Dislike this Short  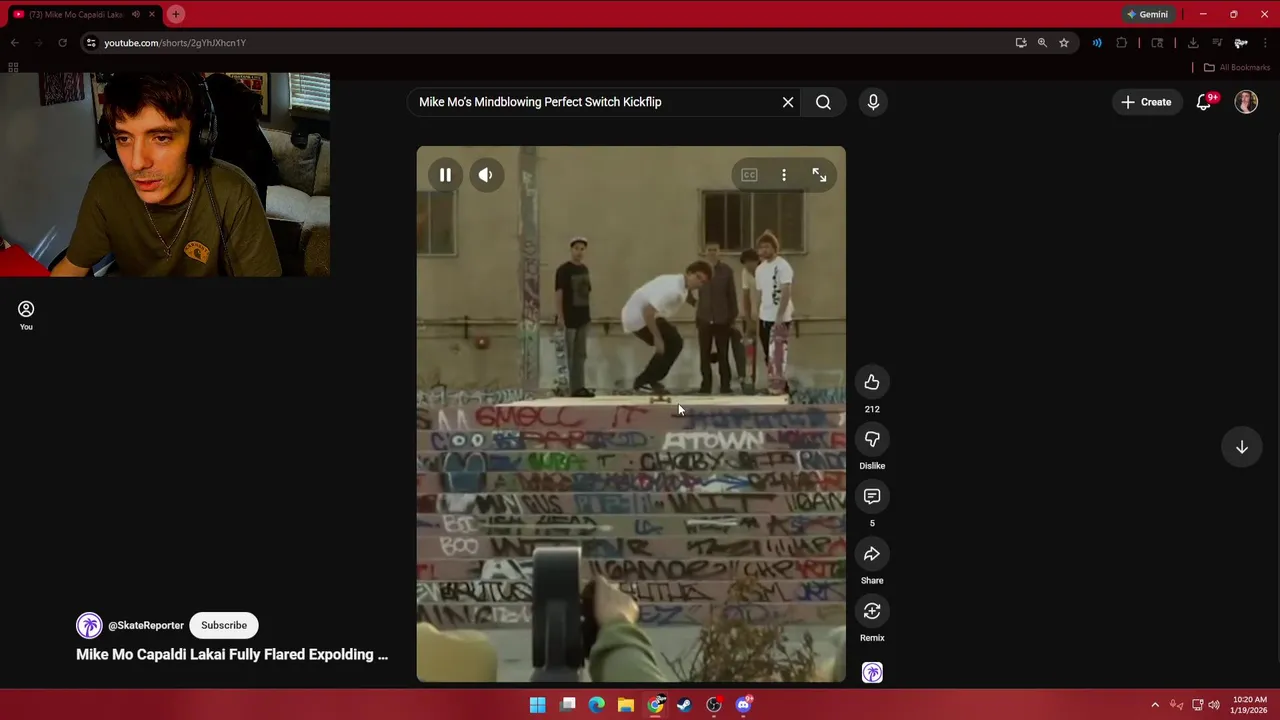(x=872, y=439)
